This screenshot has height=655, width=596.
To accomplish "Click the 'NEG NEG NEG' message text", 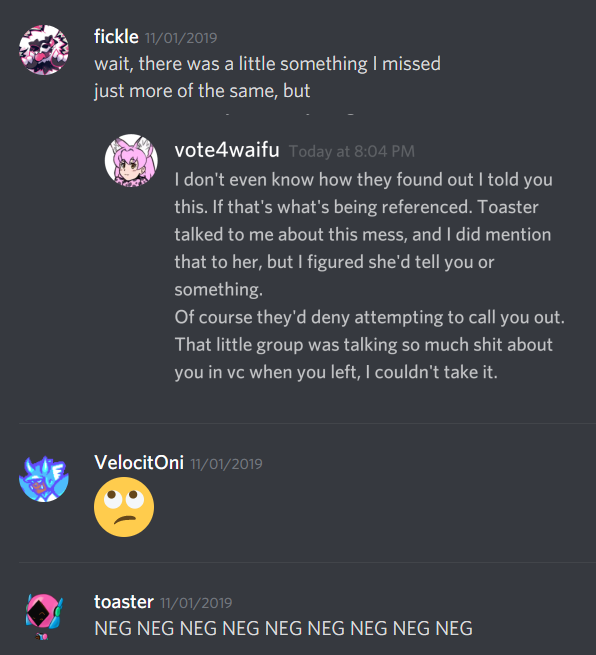I will coord(284,628).
